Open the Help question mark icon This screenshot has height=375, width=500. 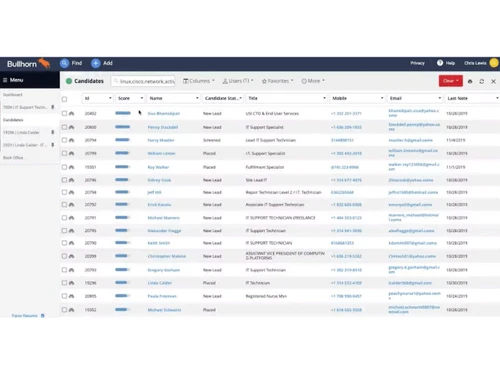(x=440, y=63)
